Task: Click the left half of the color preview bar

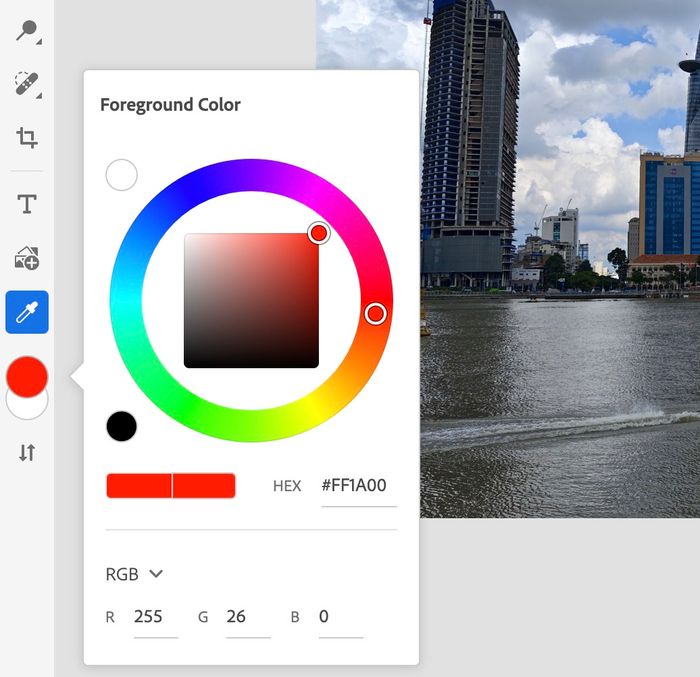Action: click(x=139, y=486)
